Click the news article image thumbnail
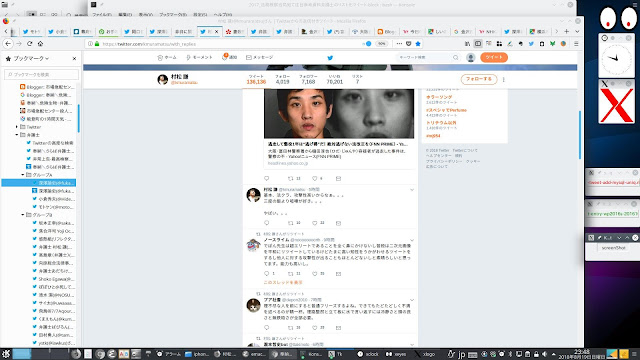 point(339,113)
